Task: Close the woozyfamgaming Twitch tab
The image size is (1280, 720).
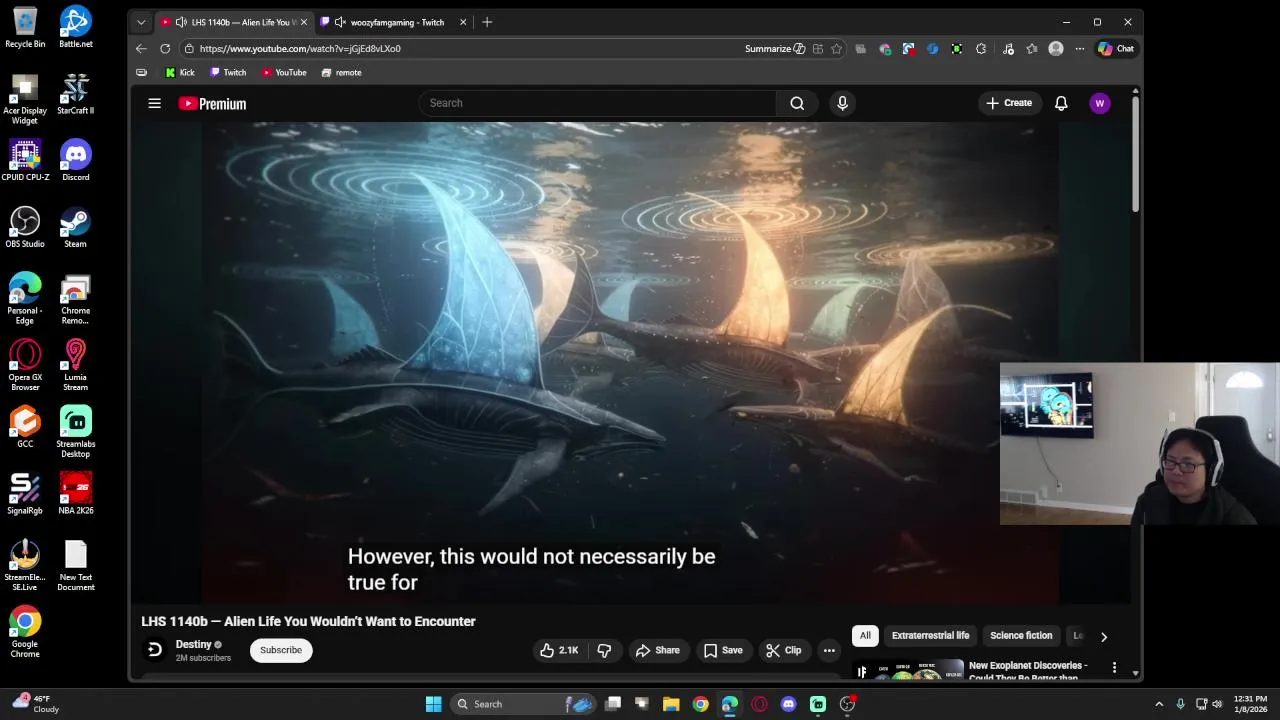Action: click(x=463, y=22)
